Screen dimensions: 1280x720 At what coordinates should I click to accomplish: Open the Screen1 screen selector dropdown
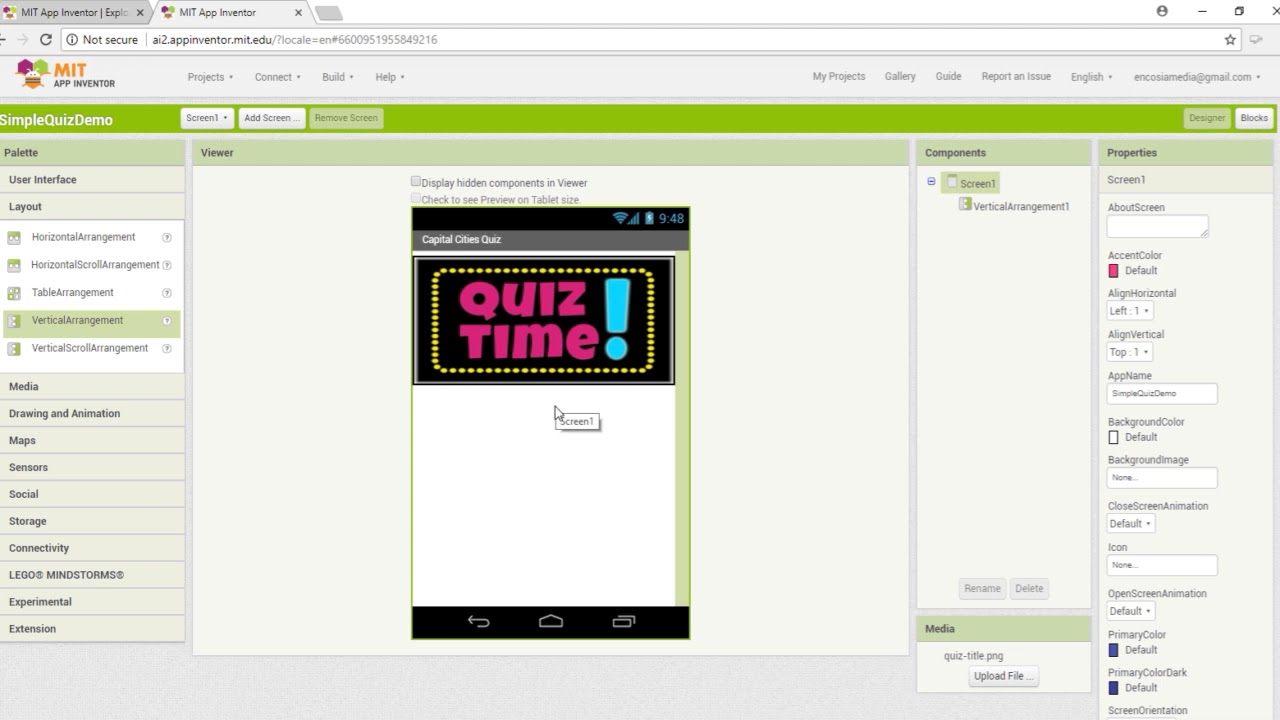207,118
